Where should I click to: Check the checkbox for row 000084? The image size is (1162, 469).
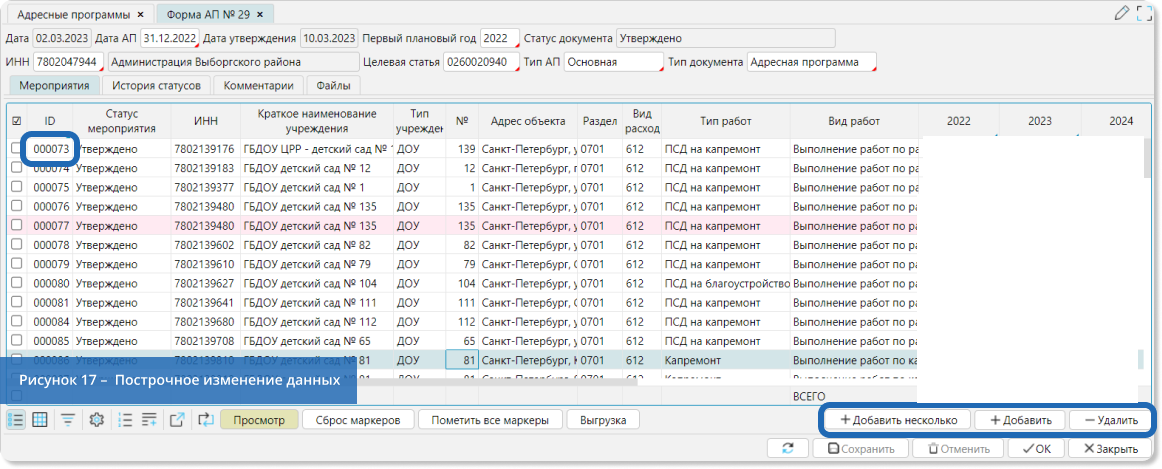[x=16, y=322]
